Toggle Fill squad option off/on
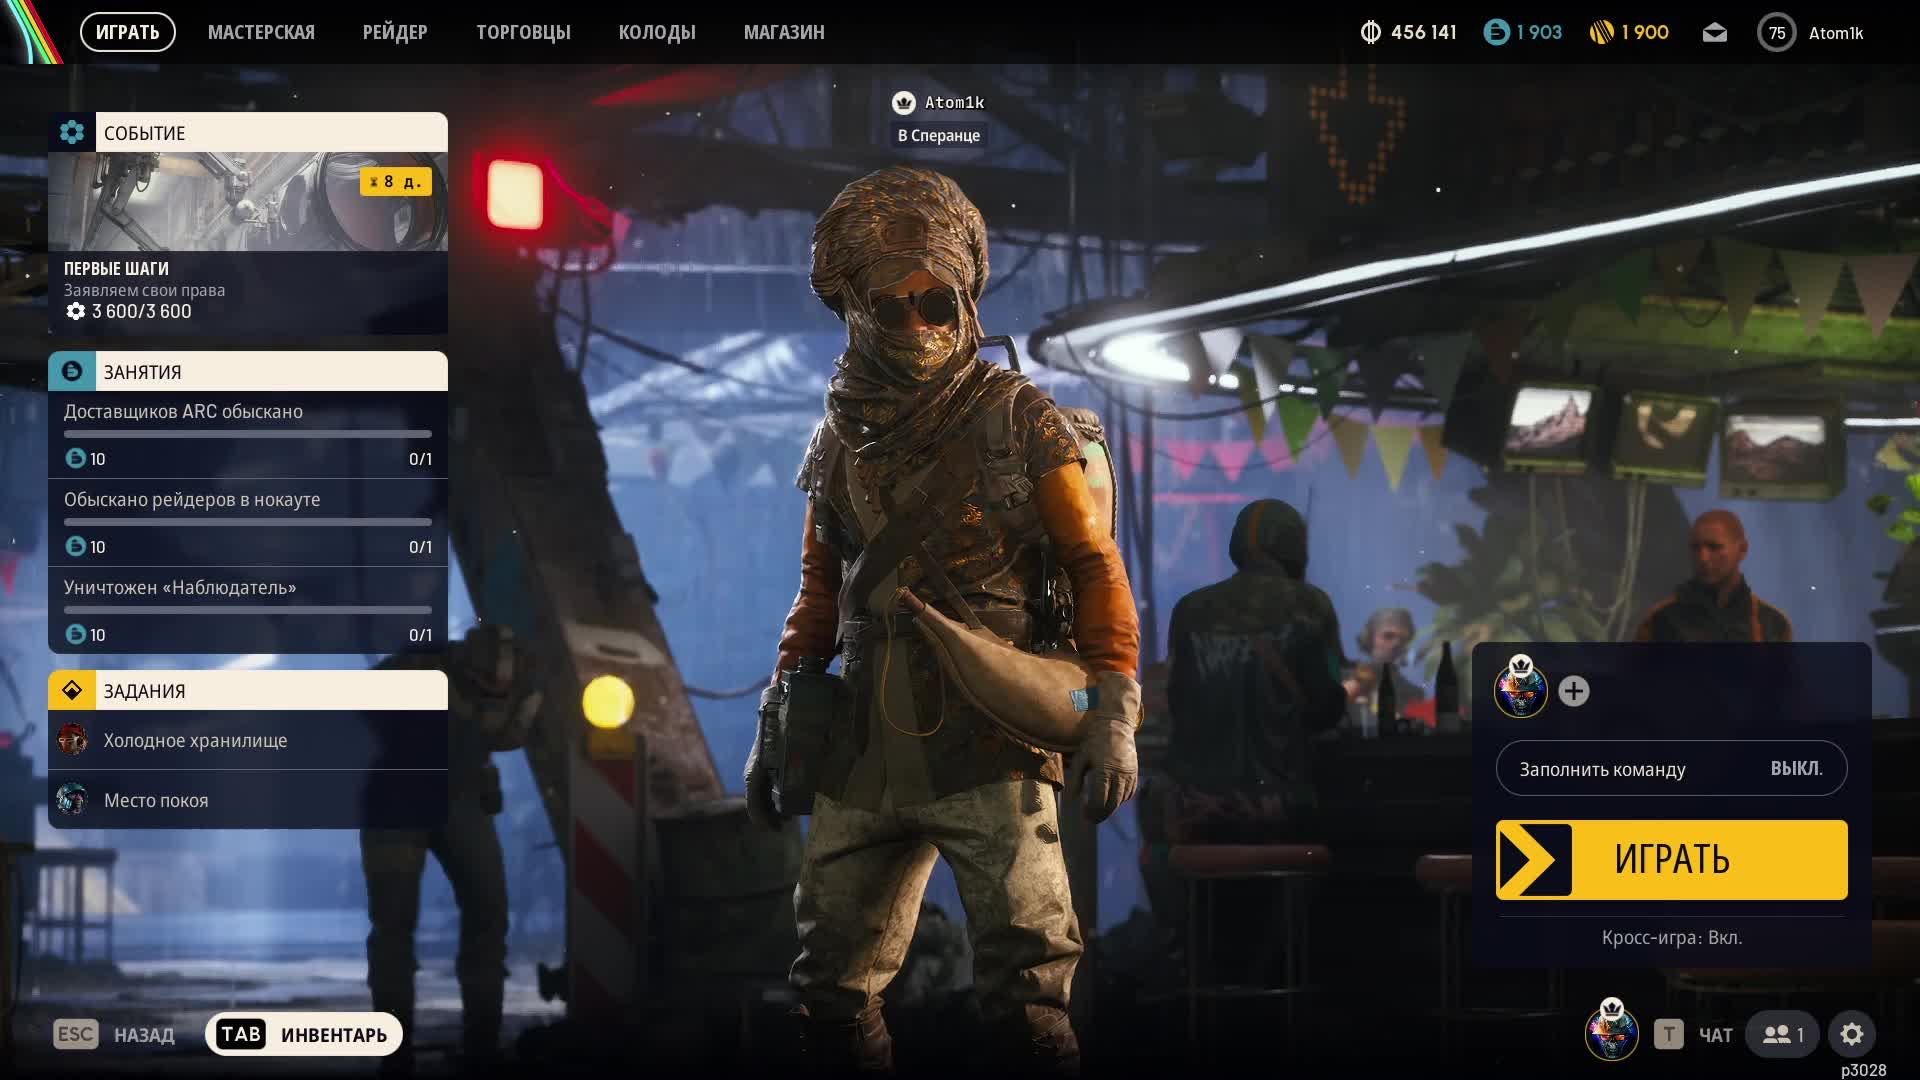1920x1080 pixels. click(x=1671, y=768)
